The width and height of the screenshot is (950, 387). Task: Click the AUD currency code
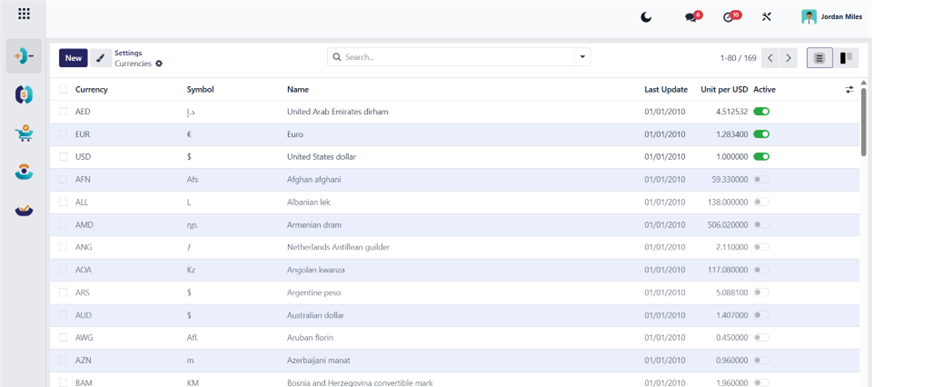[x=84, y=315]
